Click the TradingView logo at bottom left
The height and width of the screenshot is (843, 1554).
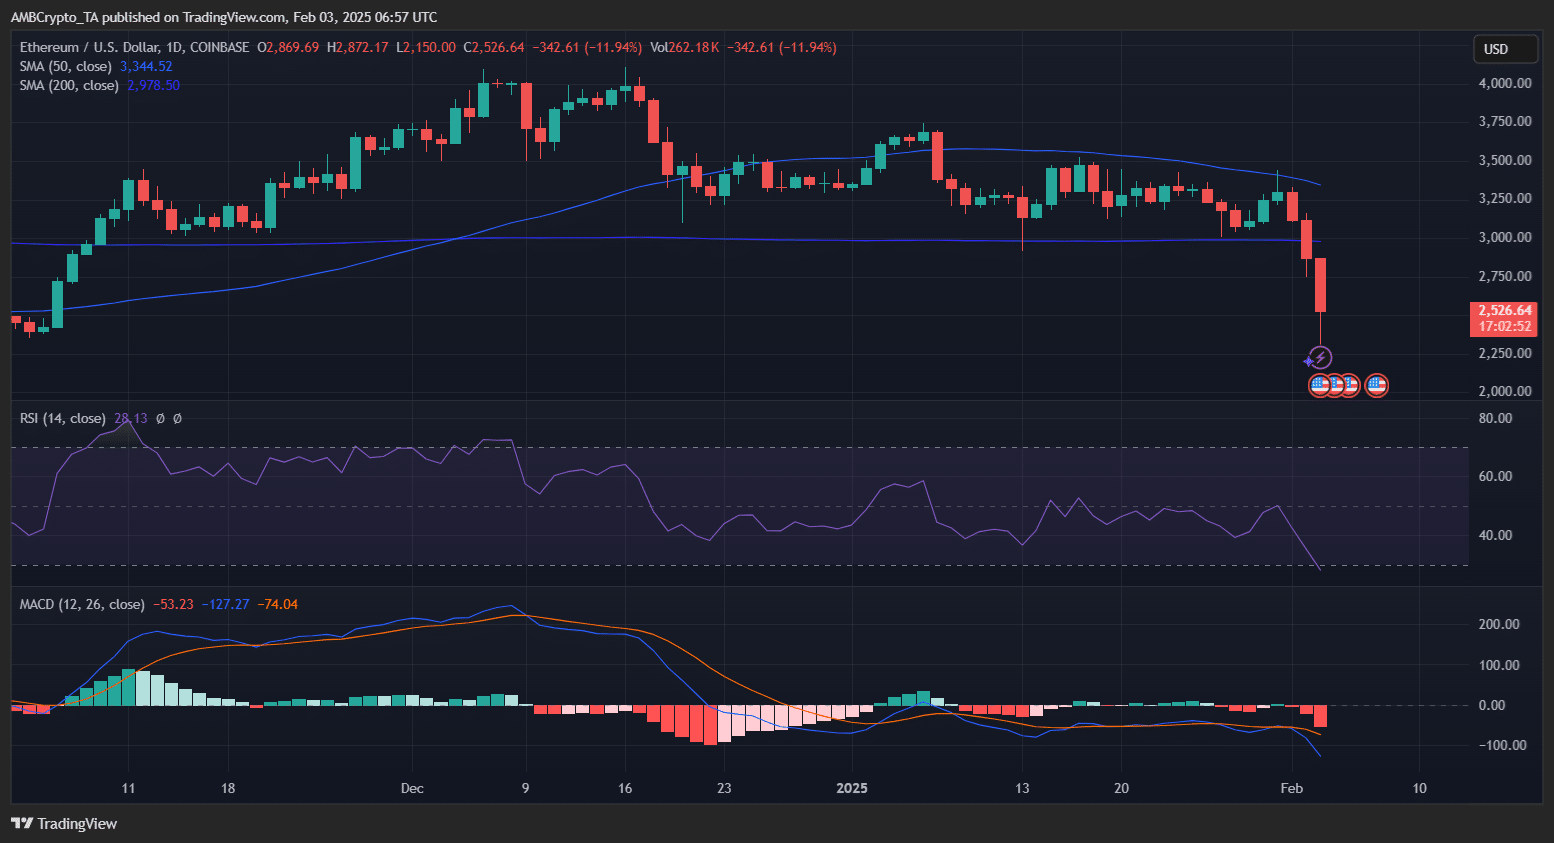click(64, 824)
